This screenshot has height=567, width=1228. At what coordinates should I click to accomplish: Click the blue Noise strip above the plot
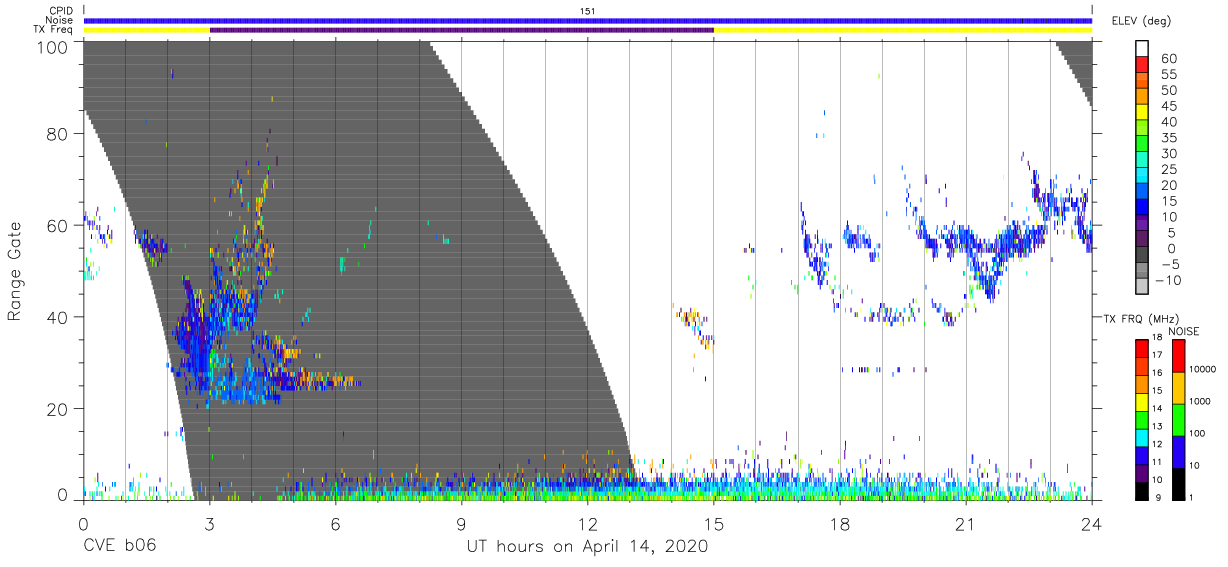pos(588,20)
